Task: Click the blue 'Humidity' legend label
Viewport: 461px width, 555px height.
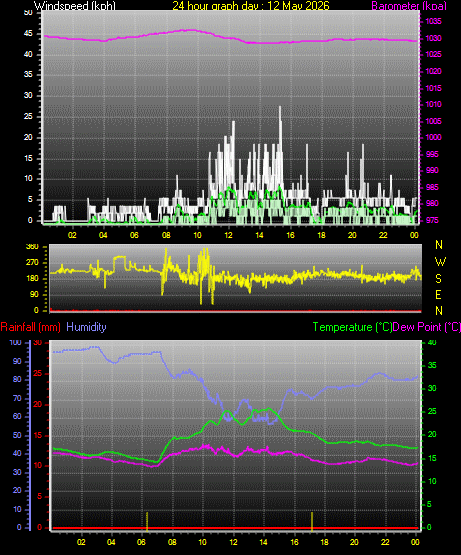Action: tap(86, 327)
